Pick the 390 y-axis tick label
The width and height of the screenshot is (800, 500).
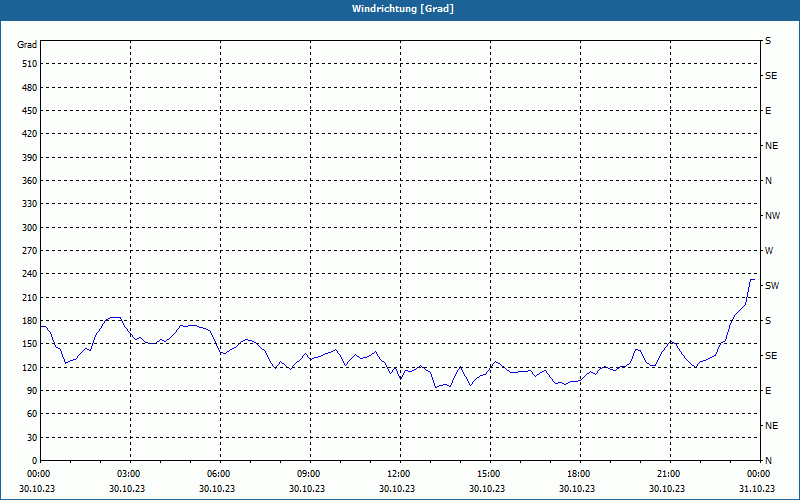point(30,158)
